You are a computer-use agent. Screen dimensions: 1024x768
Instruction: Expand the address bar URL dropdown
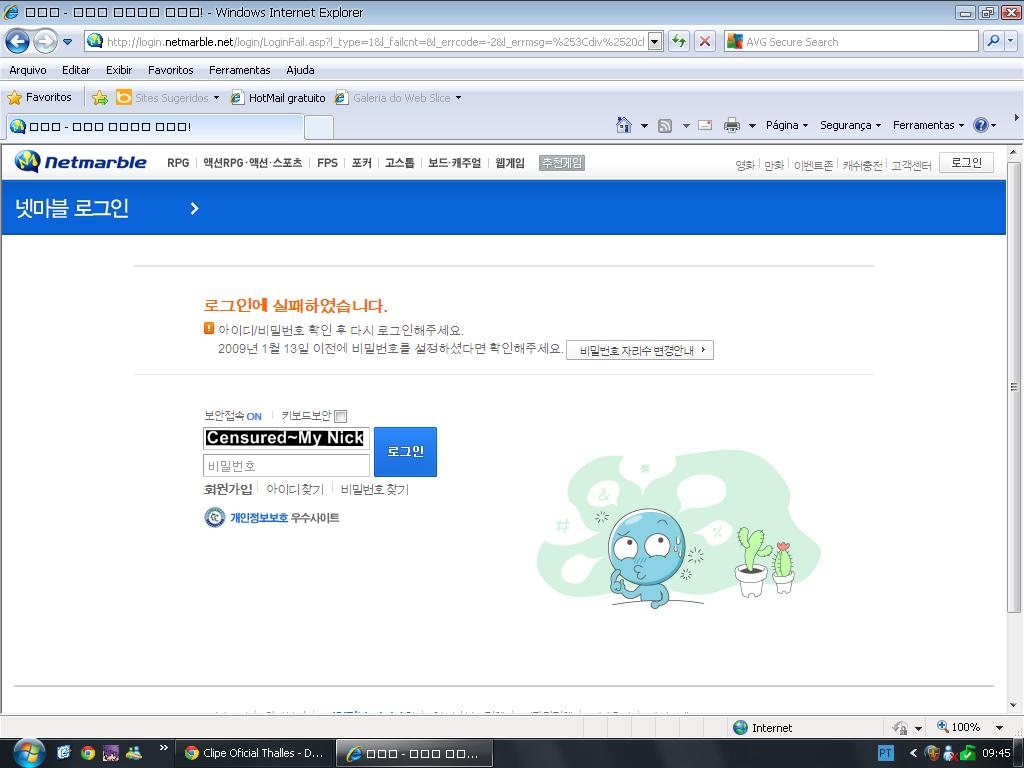(x=655, y=42)
